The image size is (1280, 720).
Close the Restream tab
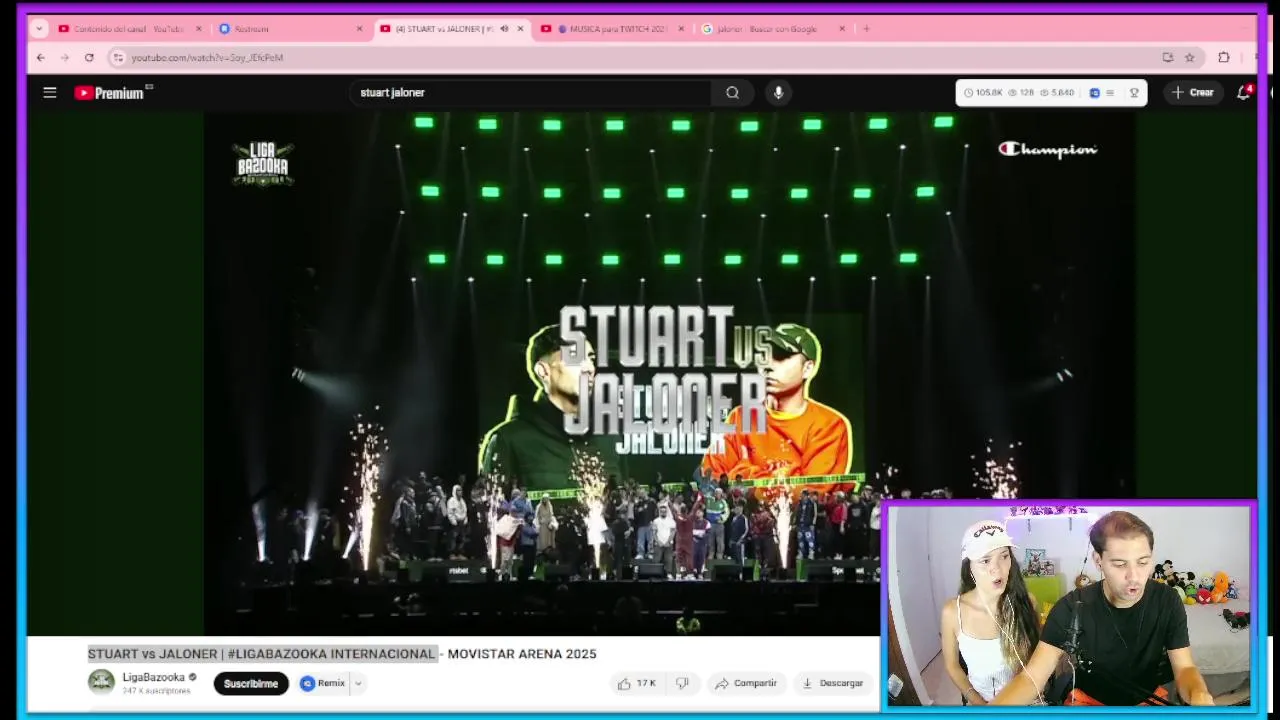[x=359, y=29]
